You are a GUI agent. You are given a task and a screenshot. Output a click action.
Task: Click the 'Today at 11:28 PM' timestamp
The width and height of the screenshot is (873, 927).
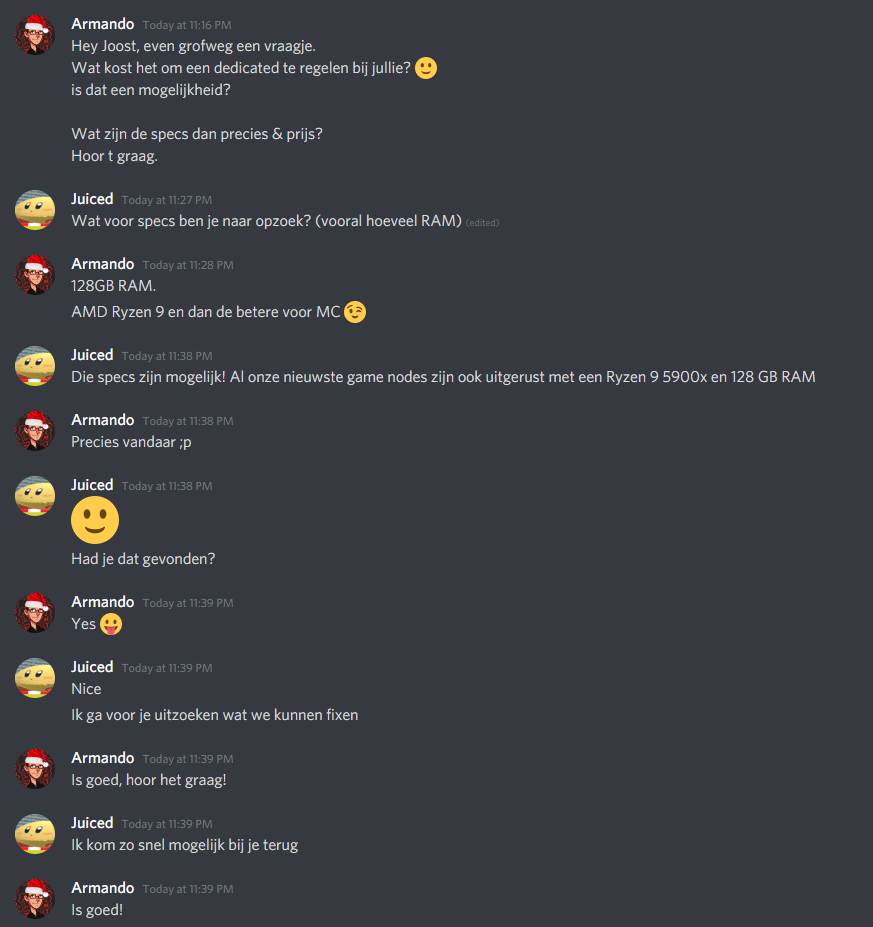(188, 265)
